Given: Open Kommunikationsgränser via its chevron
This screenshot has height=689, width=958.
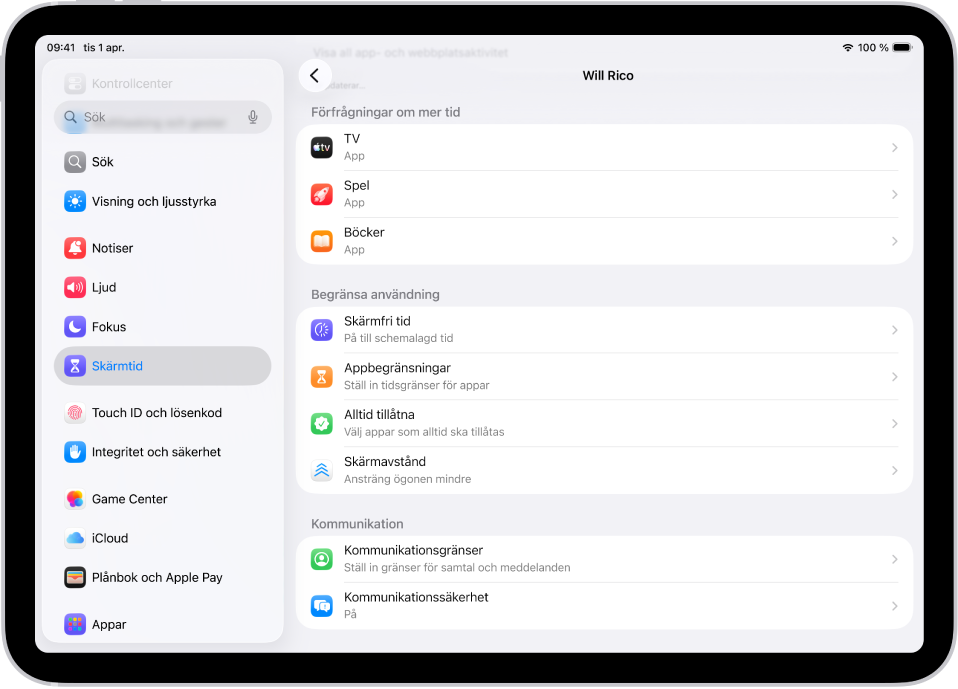Looking at the screenshot, I should [x=894, y=559].
